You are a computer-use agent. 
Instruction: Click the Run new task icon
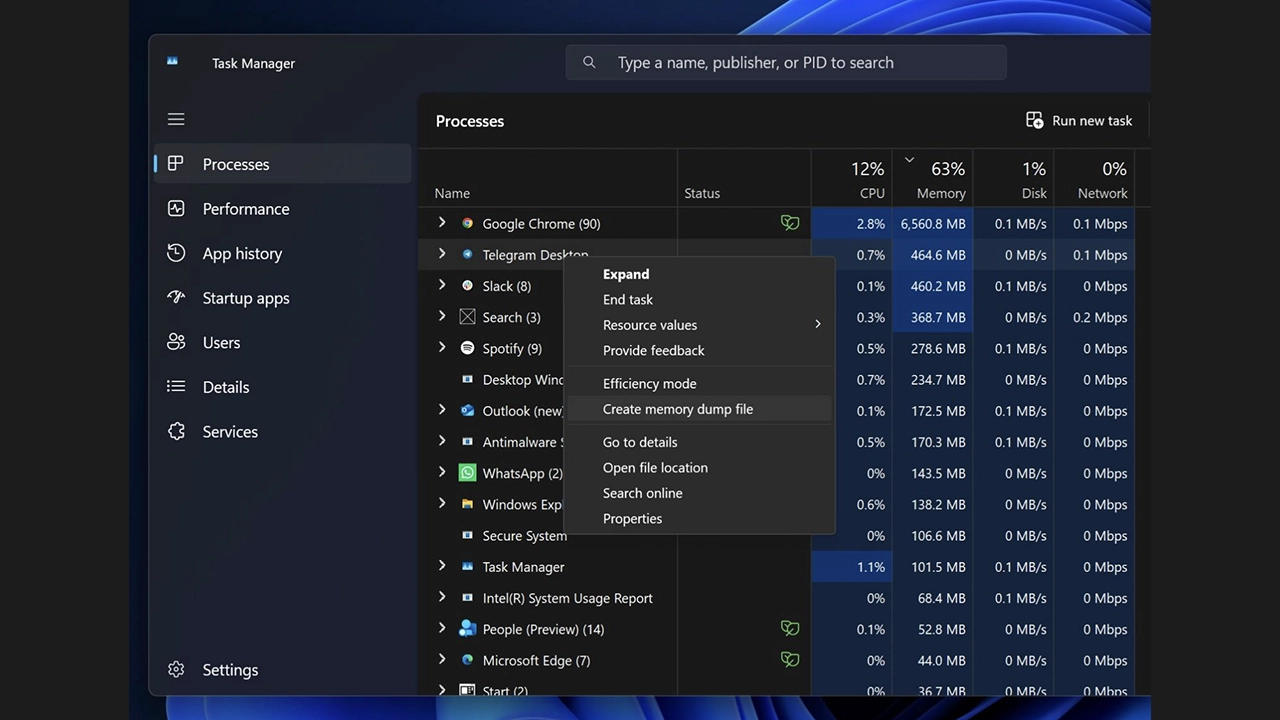tap(1035, 120)
